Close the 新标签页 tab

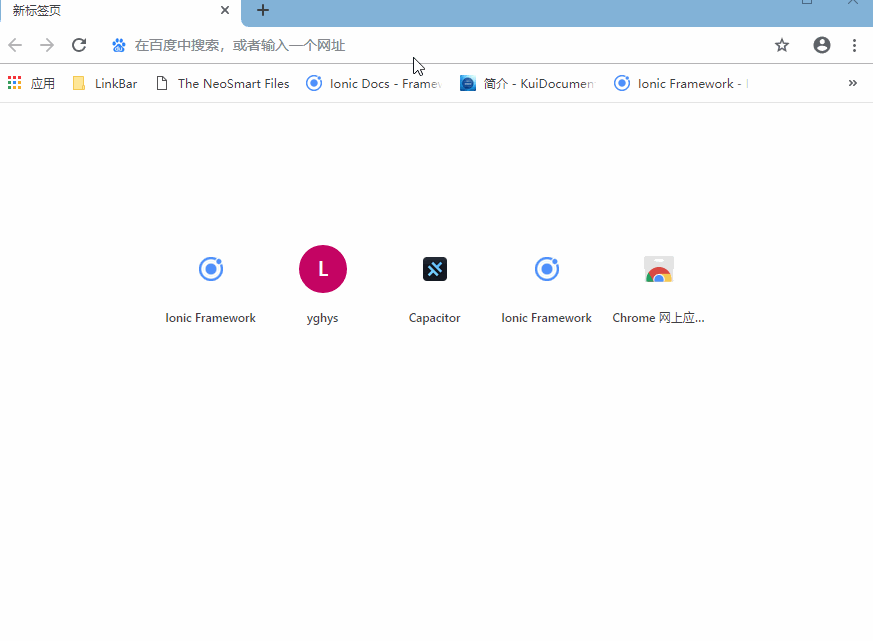[x=225, y=10]
